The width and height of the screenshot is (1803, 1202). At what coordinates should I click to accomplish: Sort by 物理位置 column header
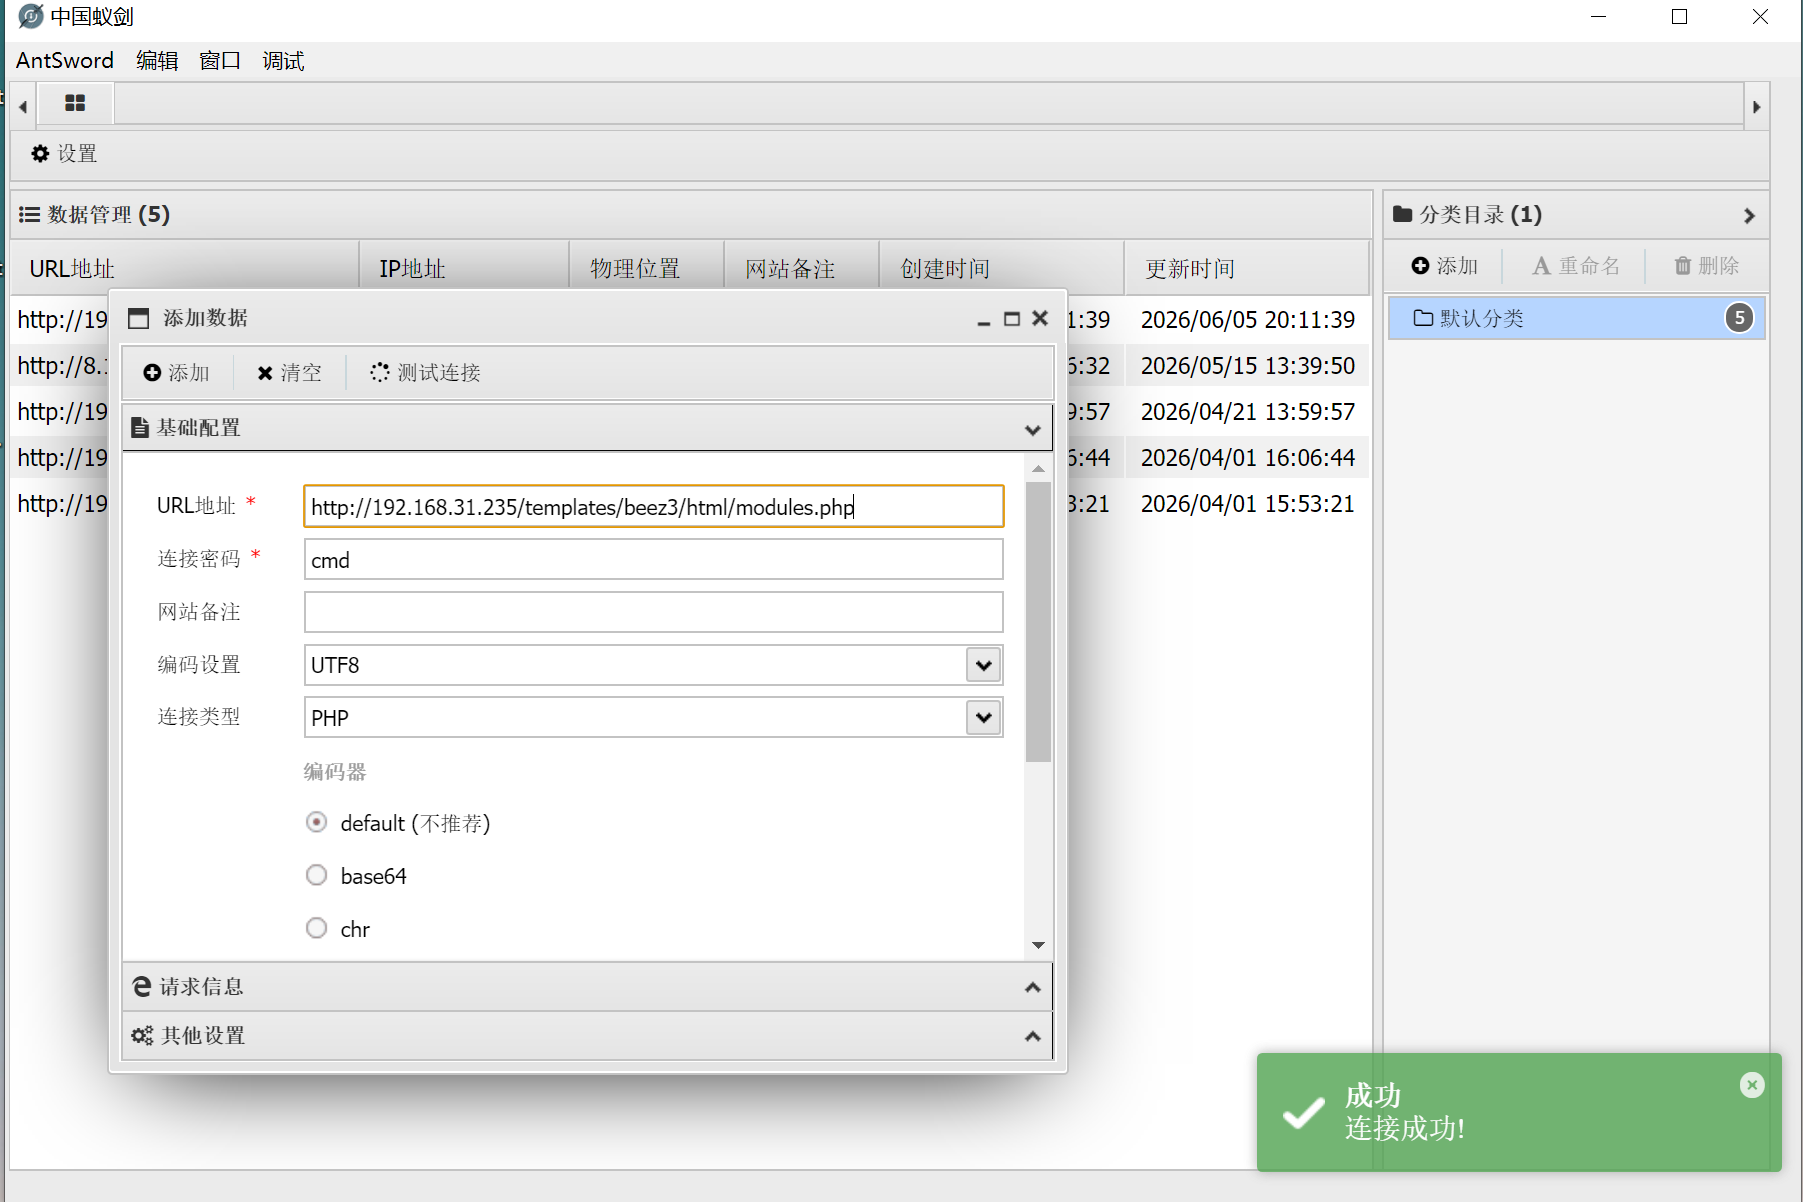646,268
